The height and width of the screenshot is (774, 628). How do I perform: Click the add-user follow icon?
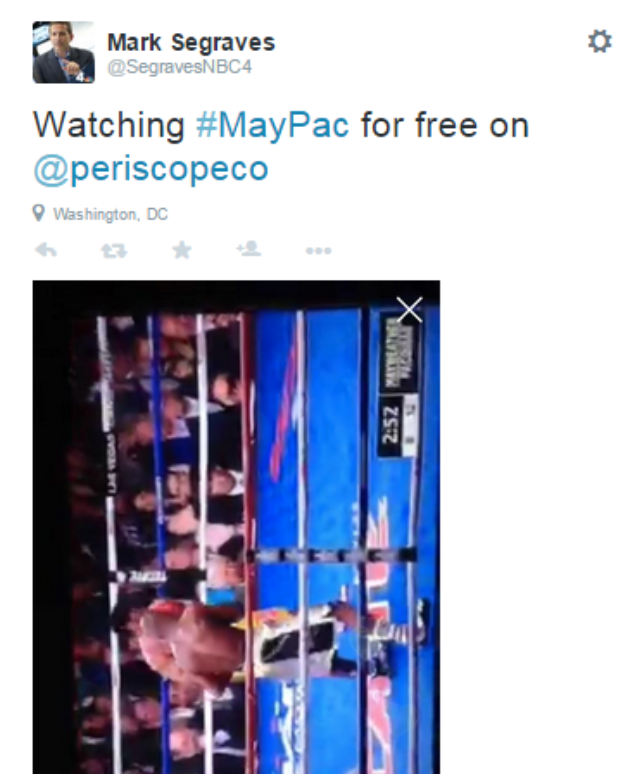(249, 249)
